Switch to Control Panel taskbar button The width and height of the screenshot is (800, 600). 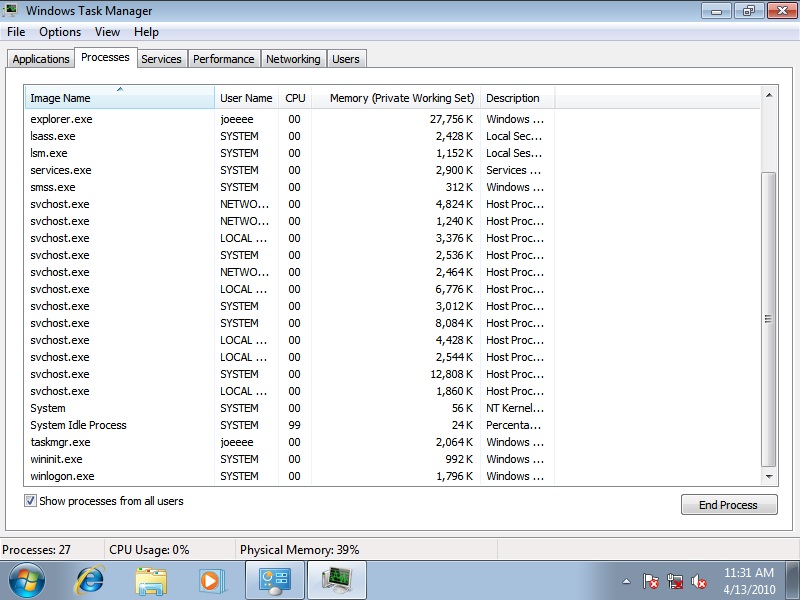[x=275, y=580]
